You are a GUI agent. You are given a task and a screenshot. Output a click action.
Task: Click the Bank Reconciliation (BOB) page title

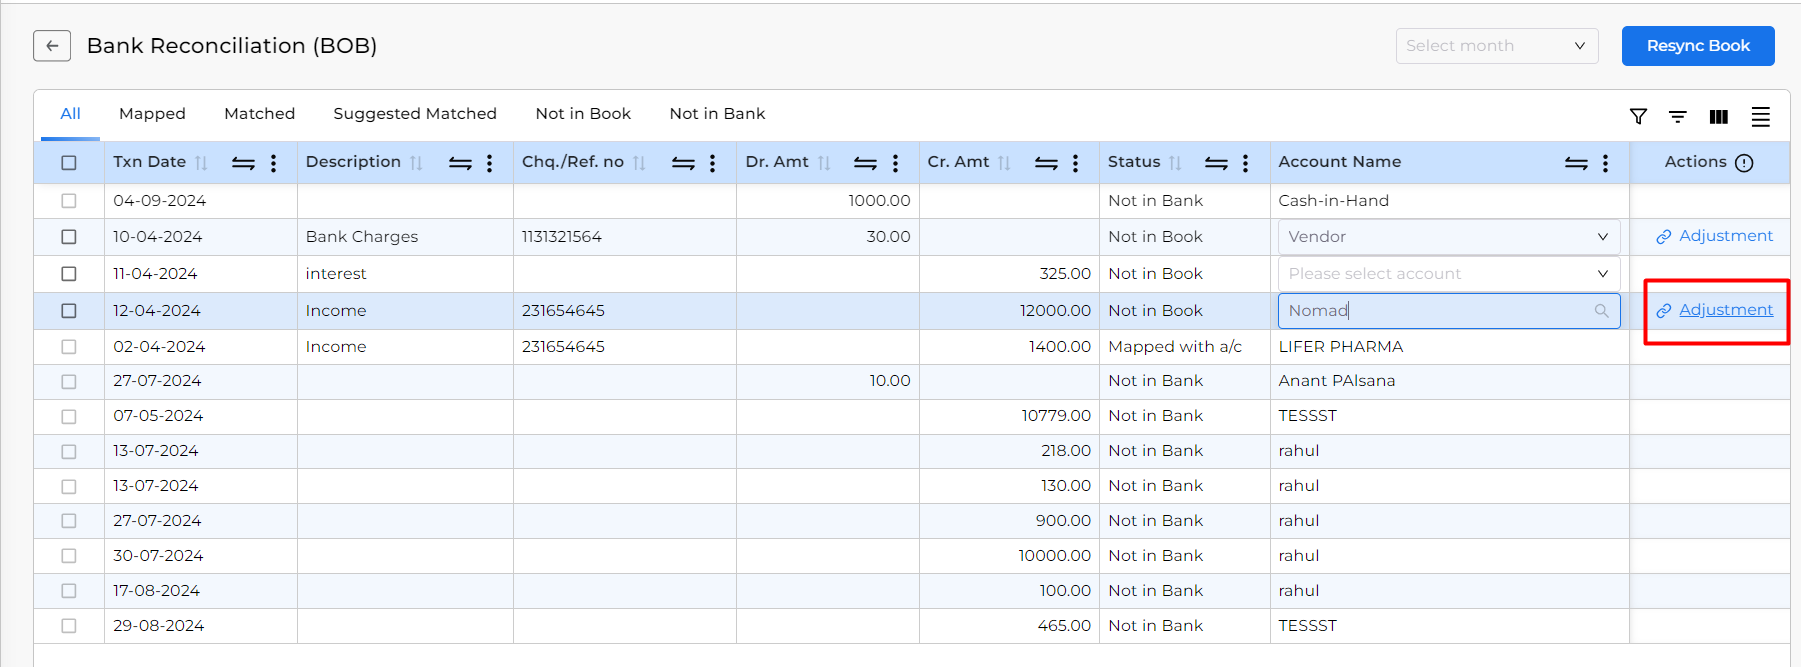tap(232, 46)
